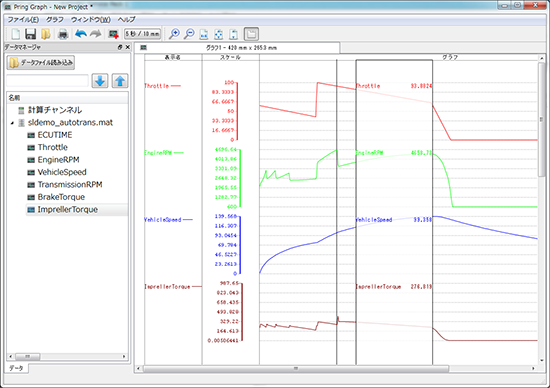
Task: Click the fit-to-view arrows icon
Action: point(219,34)
